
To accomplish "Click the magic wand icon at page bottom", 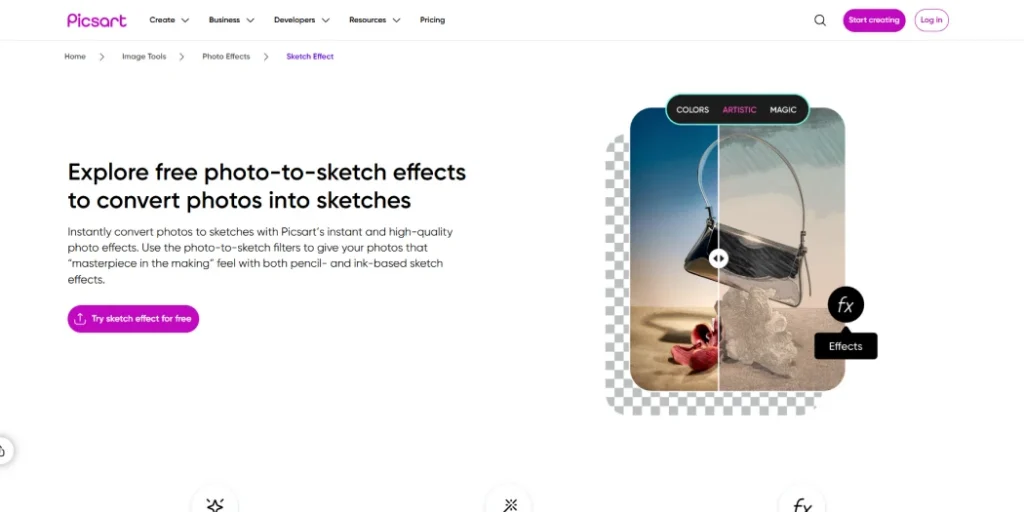I will 509,505.
